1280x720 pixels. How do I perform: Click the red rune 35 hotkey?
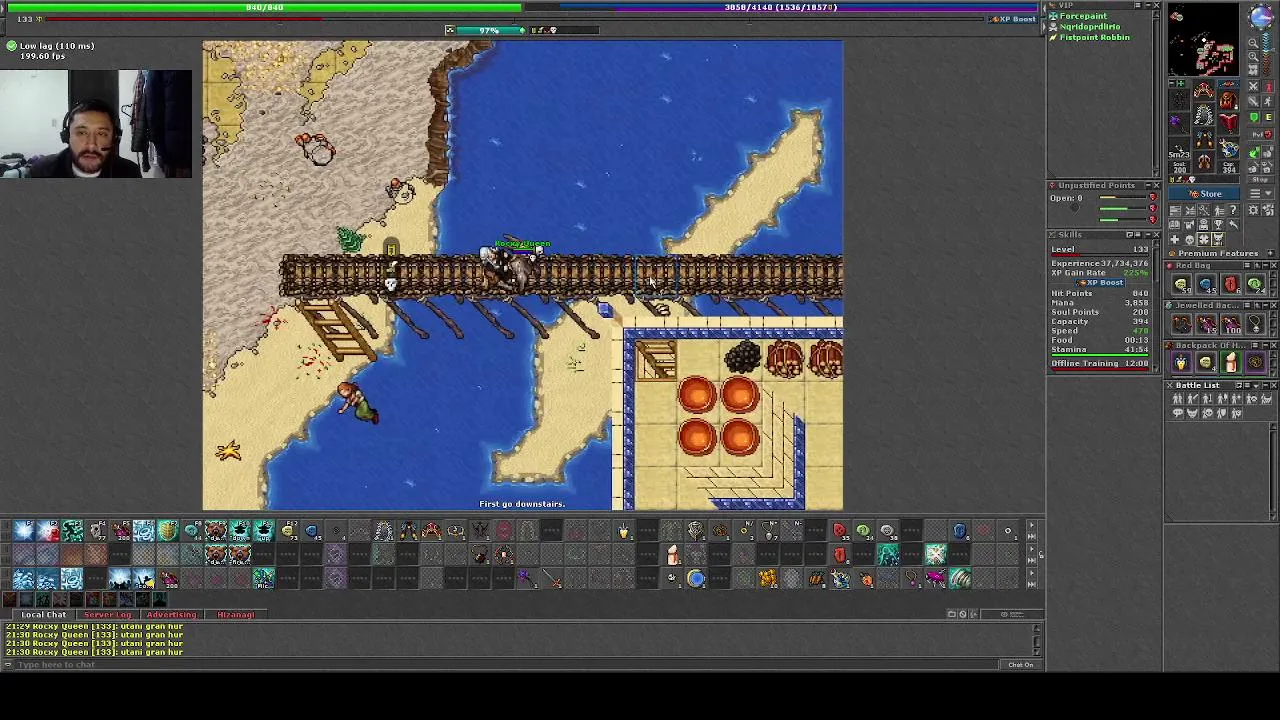841,531
